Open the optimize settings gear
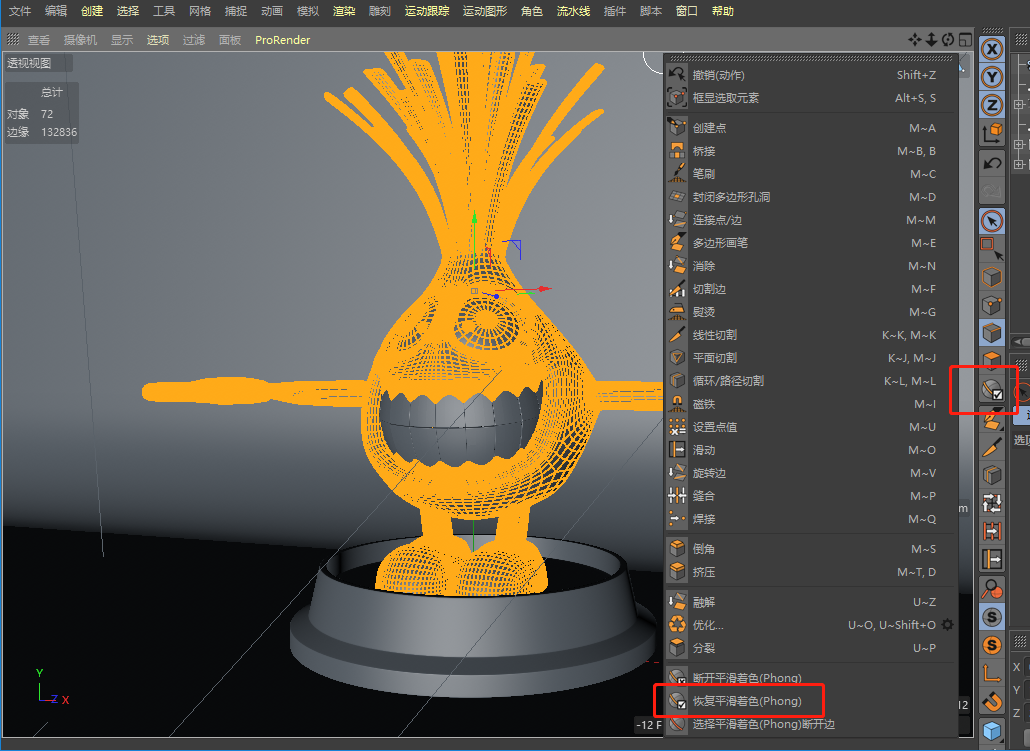1030x751 pixels. tap(947, 625)
